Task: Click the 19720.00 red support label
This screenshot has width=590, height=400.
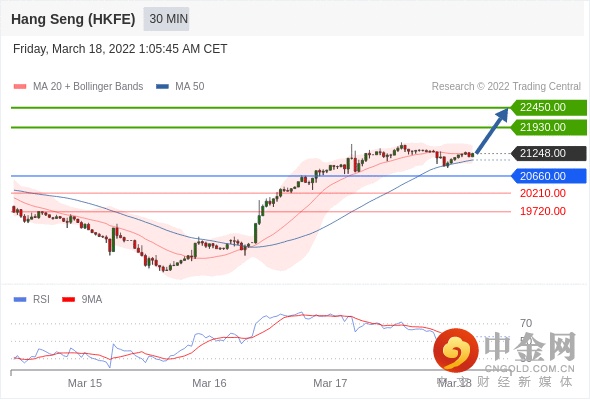Action: (x=543, y=211)
